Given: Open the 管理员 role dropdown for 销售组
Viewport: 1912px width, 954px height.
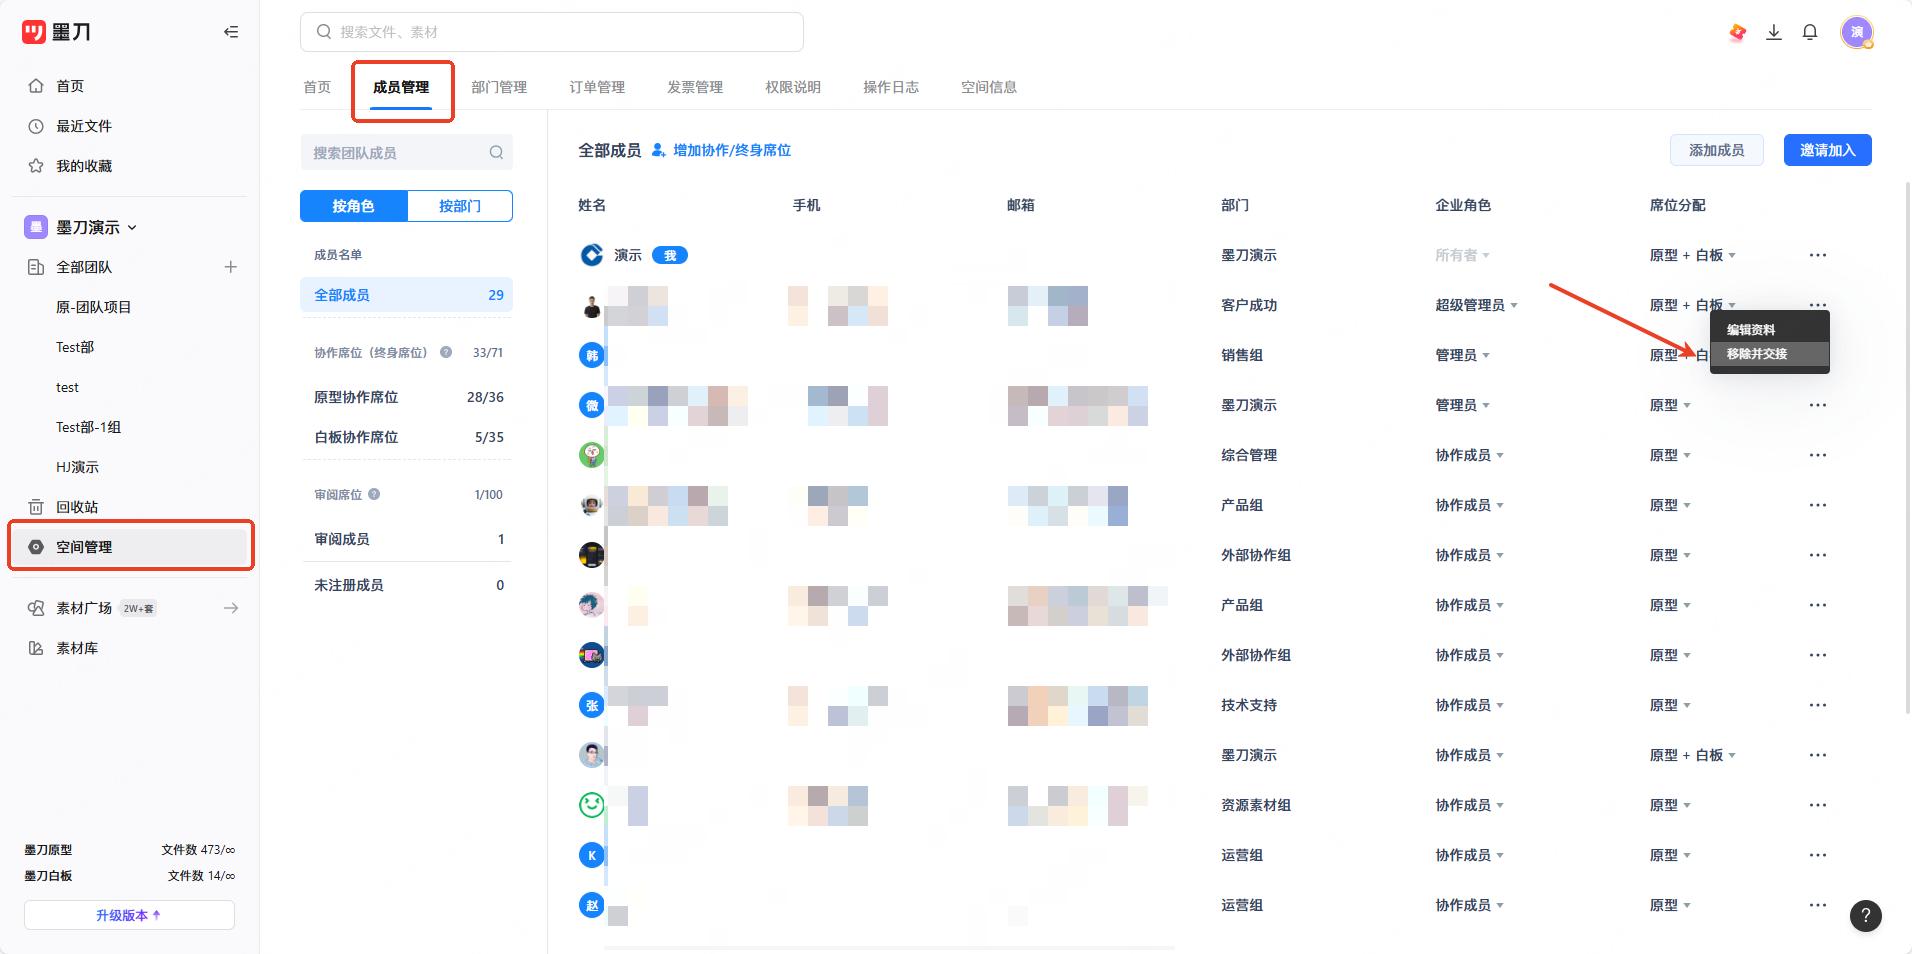Looking at the screenshot, I should (1462, 355).
